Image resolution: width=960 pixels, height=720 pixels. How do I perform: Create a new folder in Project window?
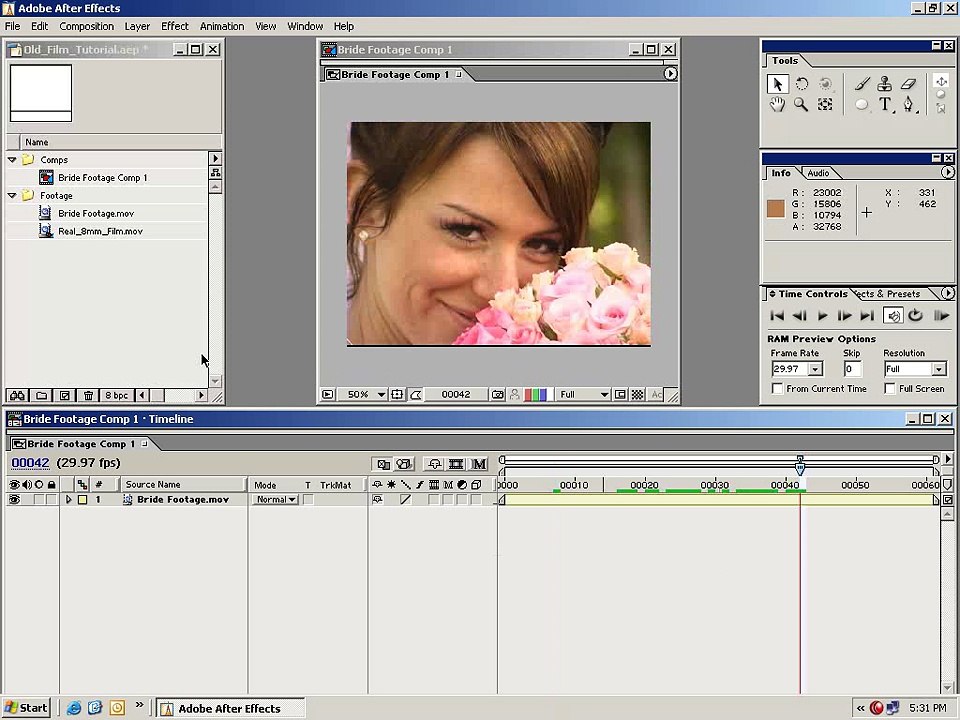[41, 396]
